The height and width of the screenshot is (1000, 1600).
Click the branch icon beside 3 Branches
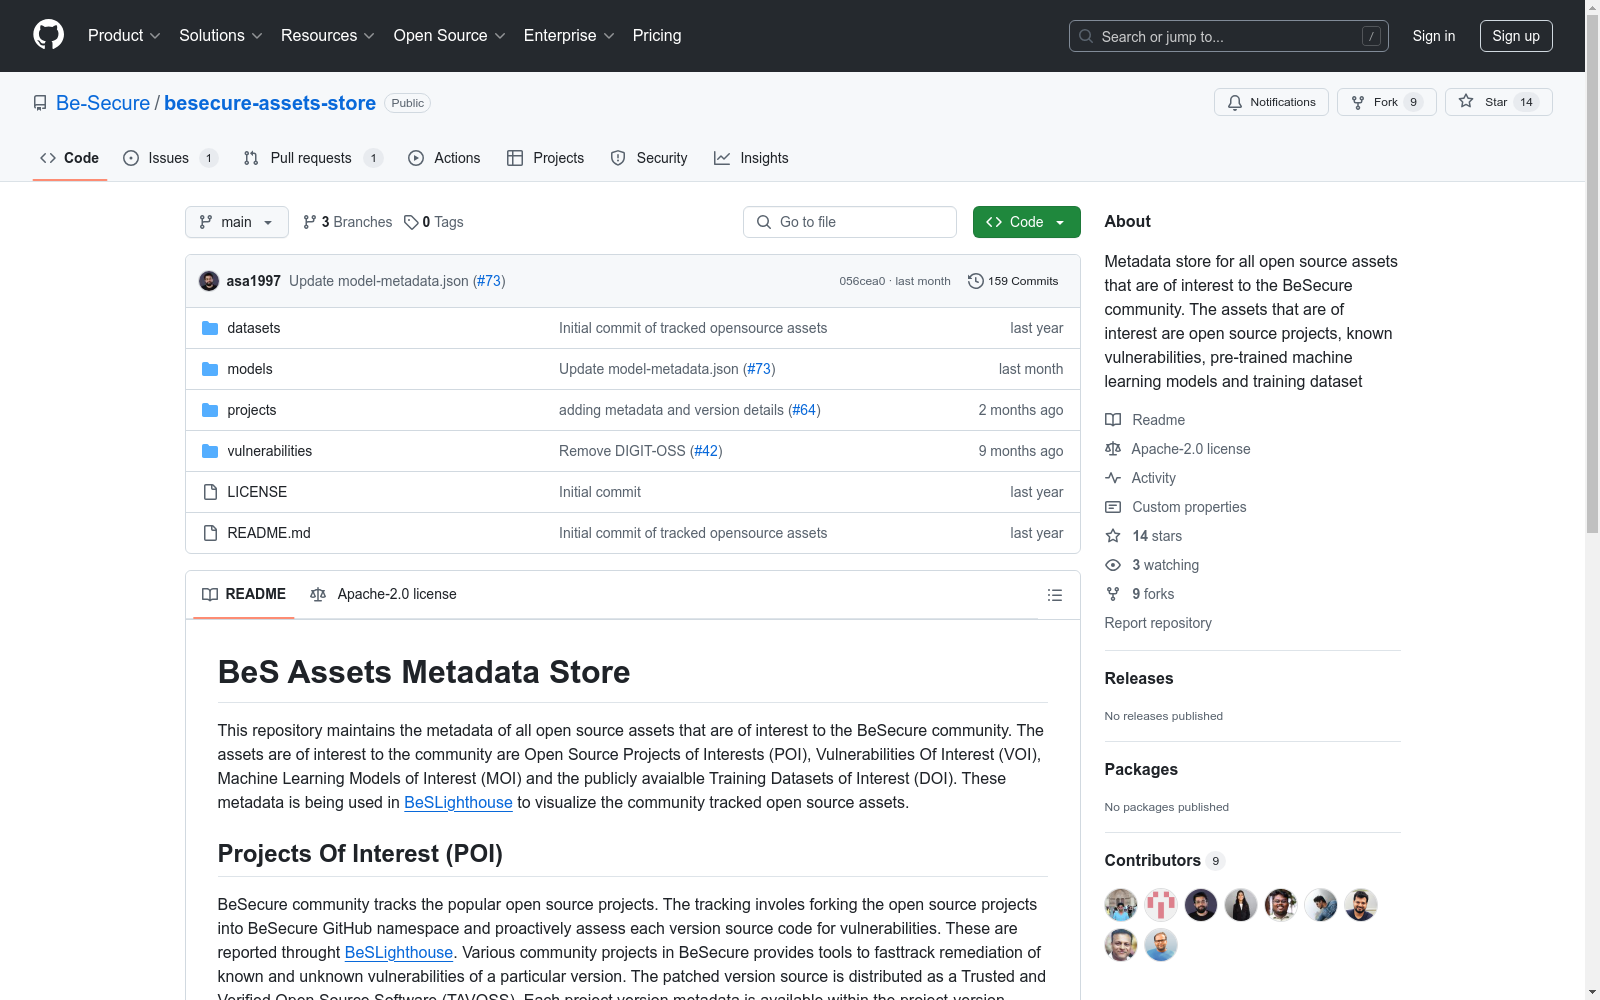tap(310, 222)
